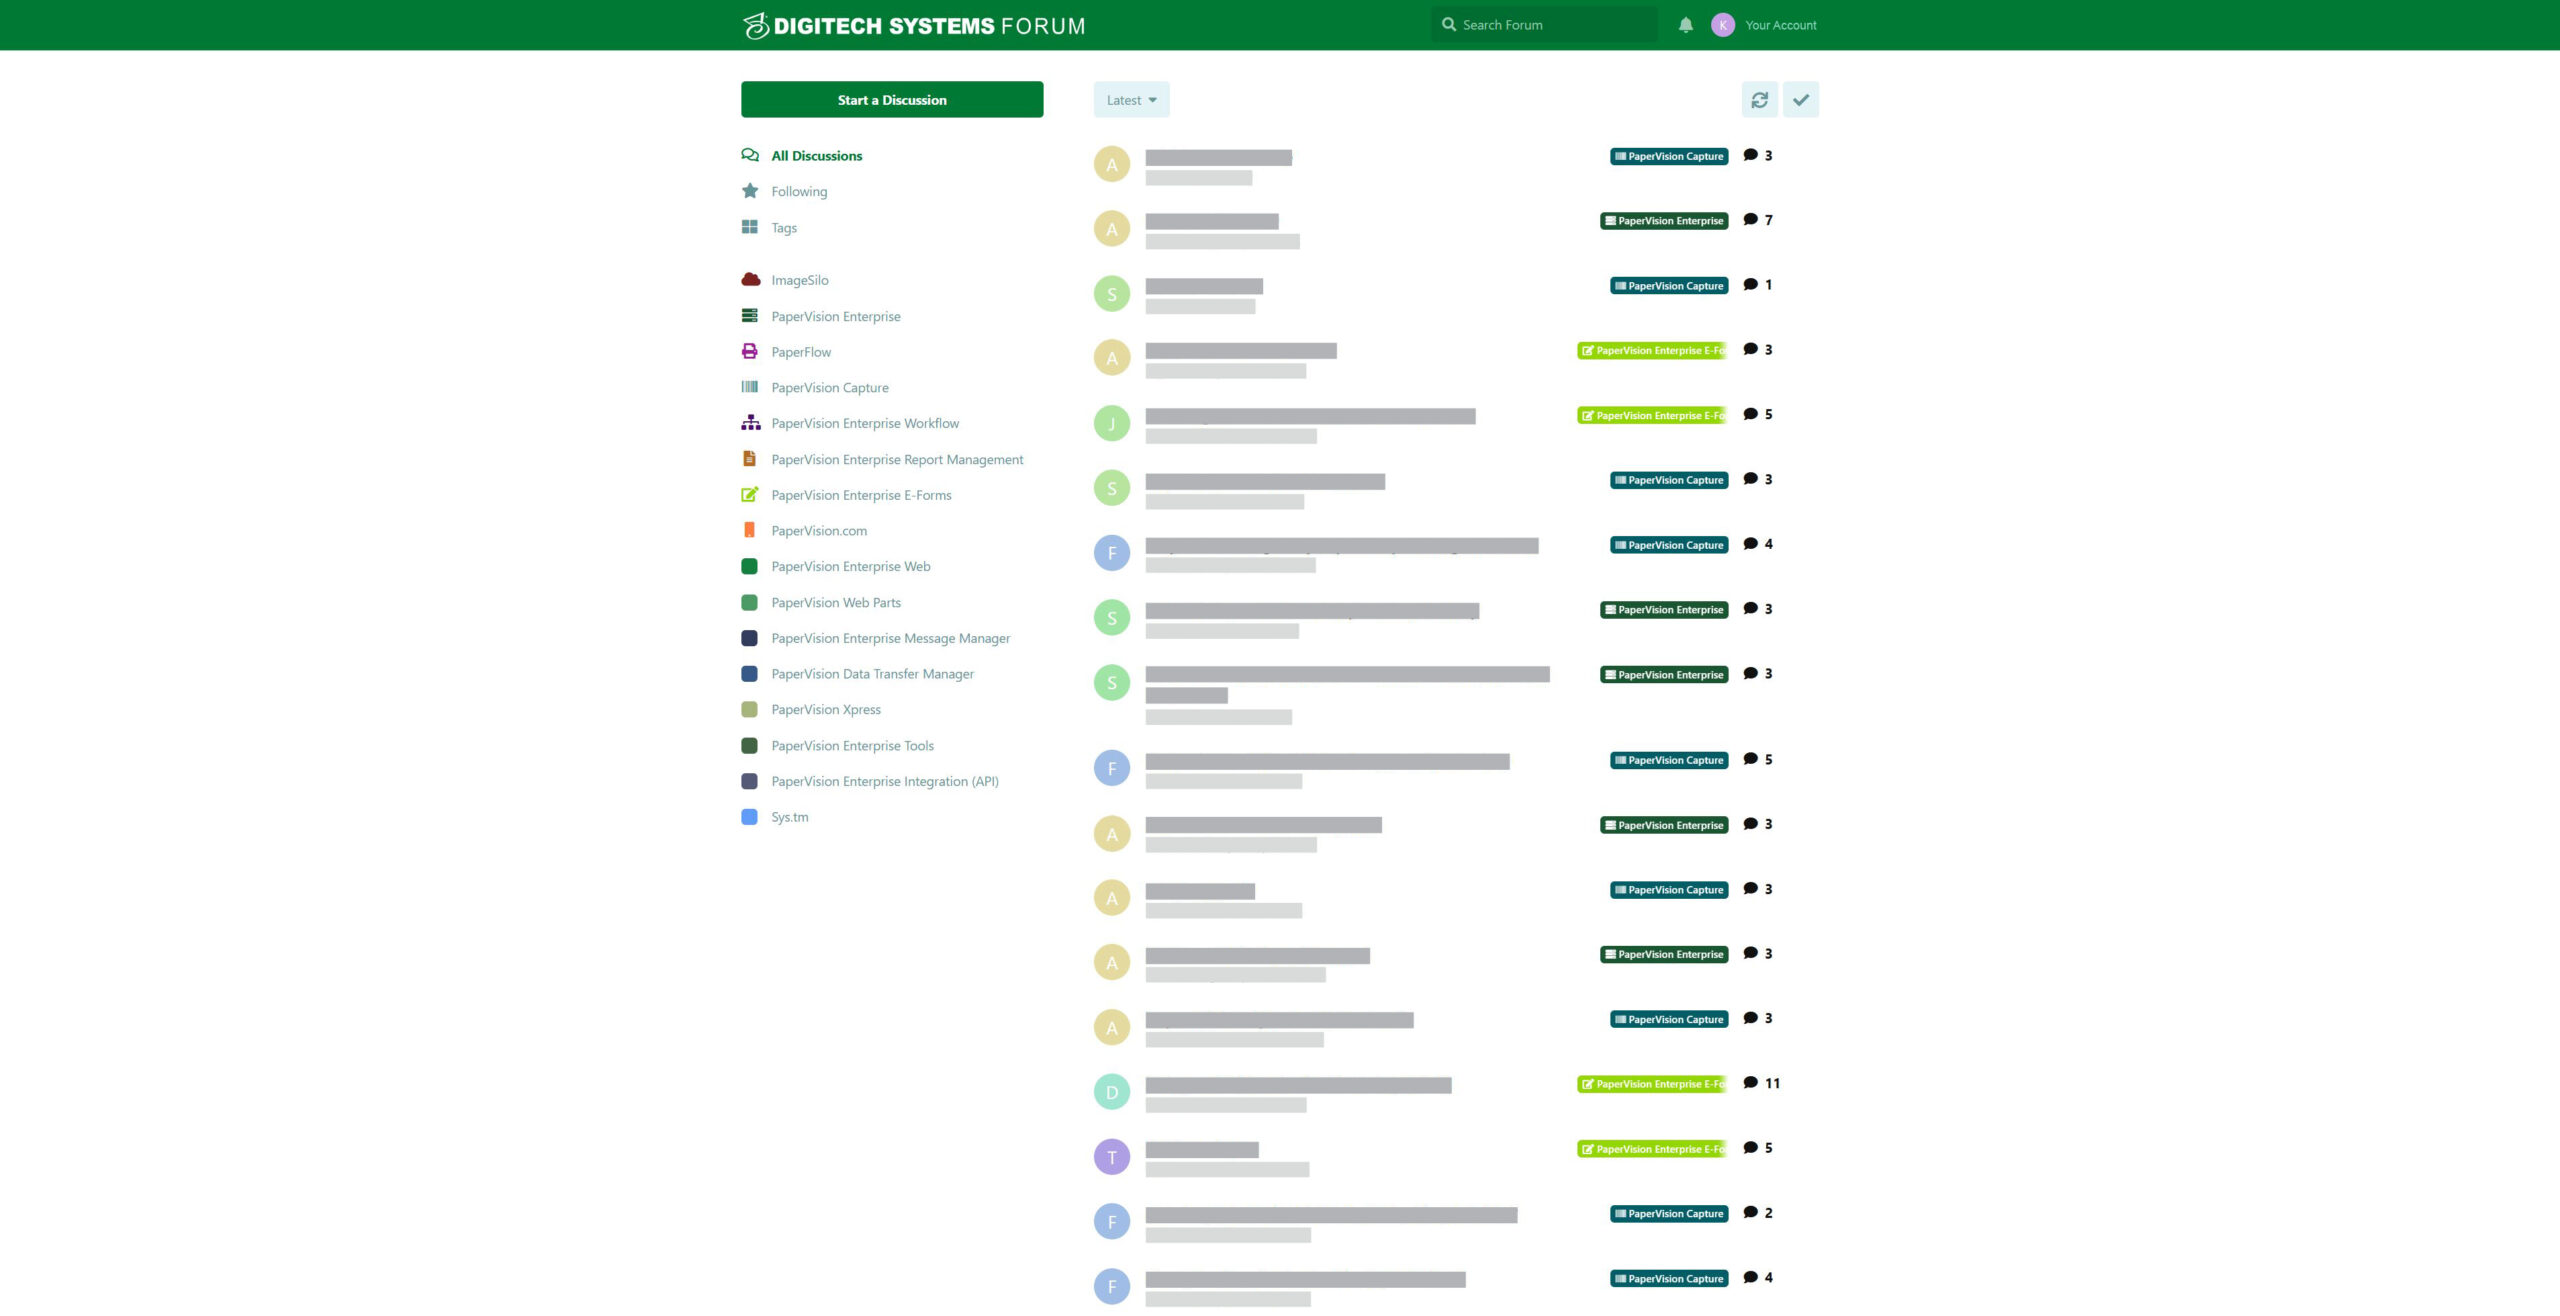Open PaperVision Enterprise Tools tag
Viewport: 2560px width, 1316px height.
(x=852, y=745)
